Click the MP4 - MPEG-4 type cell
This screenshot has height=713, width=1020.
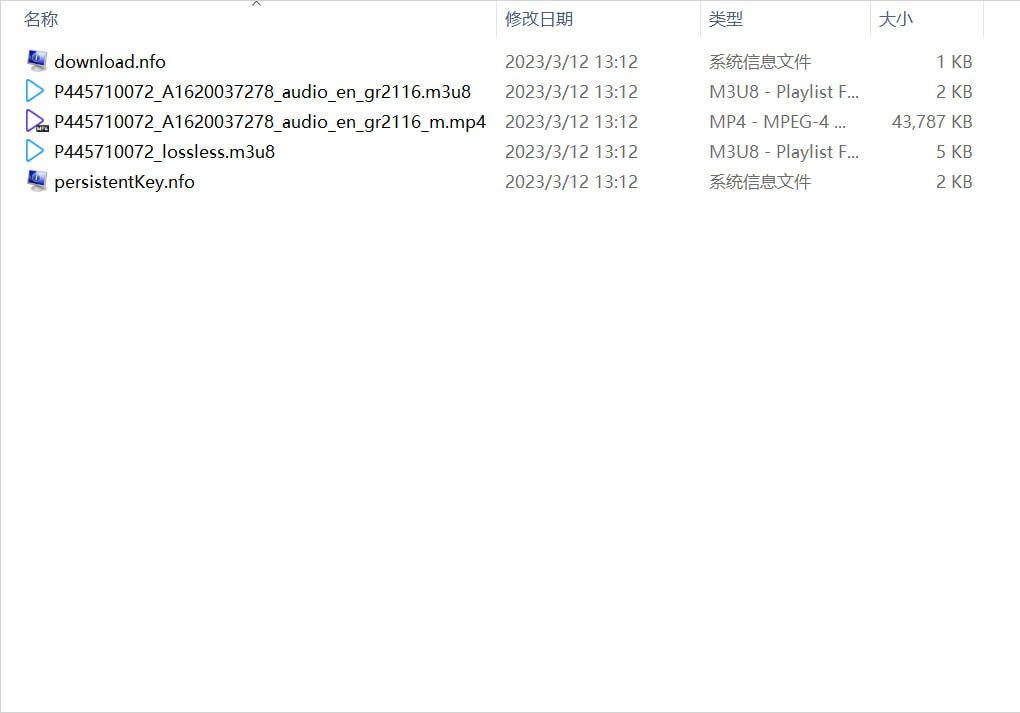click(x=777, y=122)
